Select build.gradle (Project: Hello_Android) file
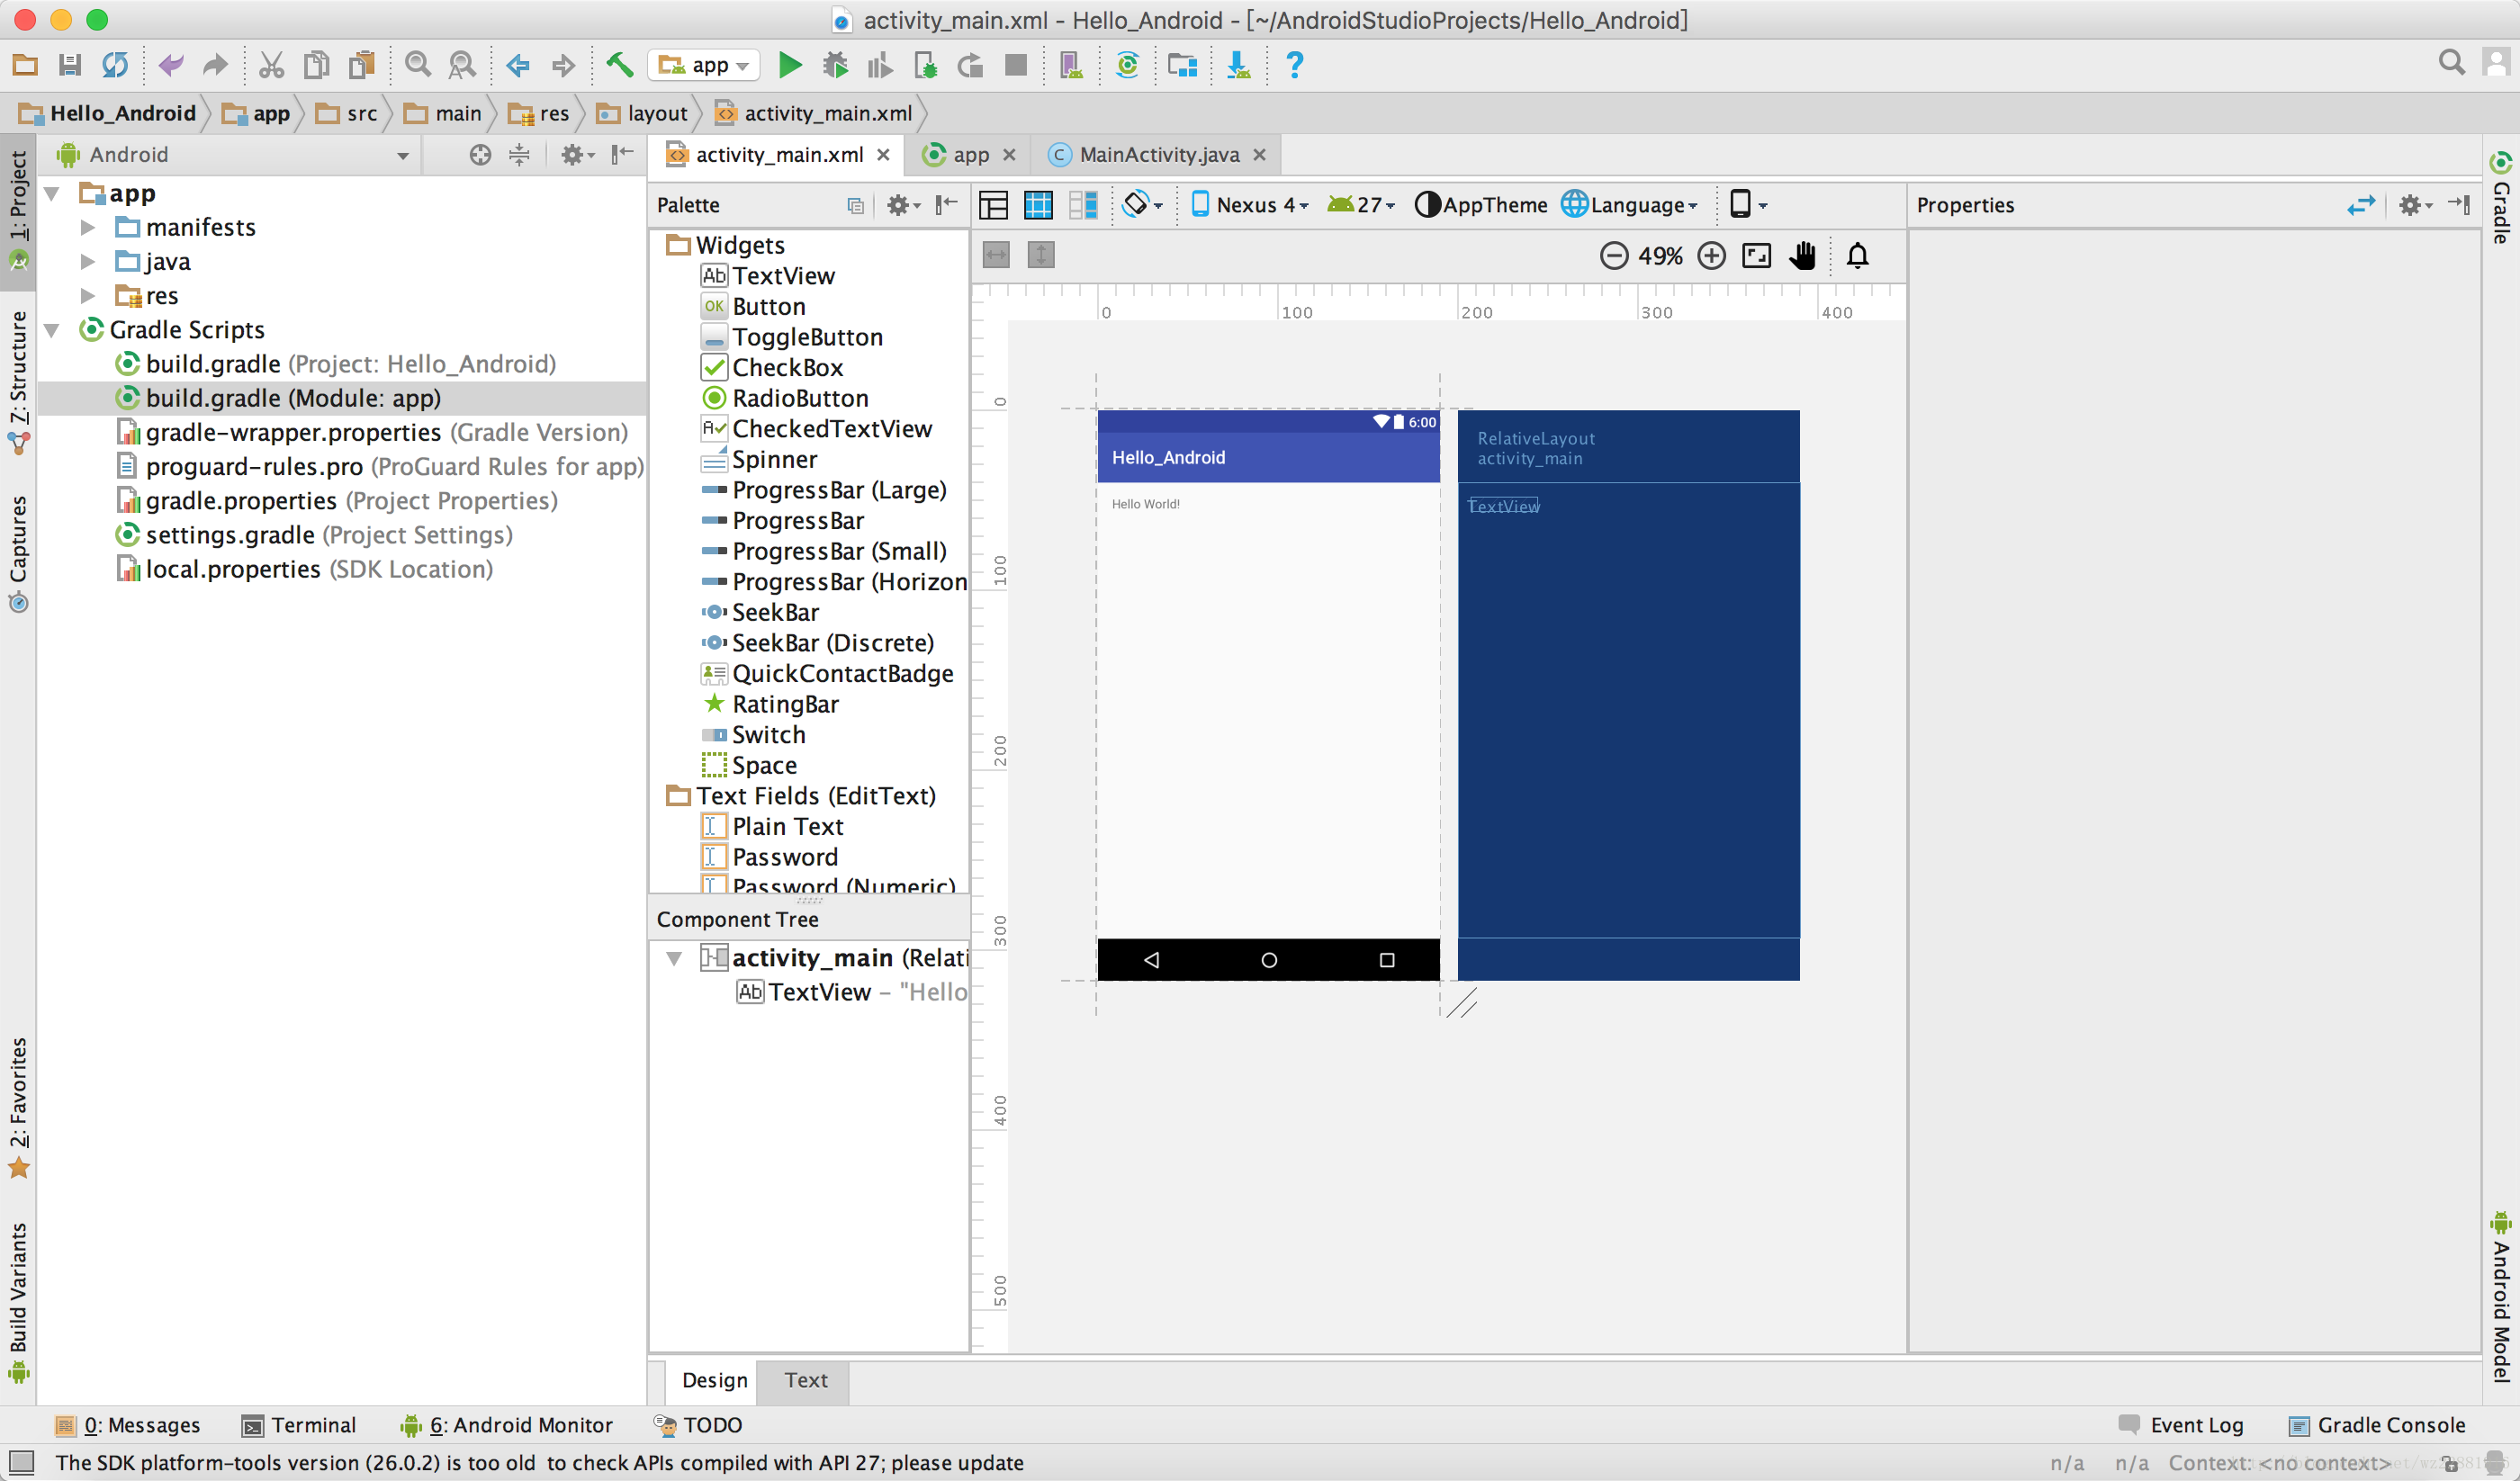The image size is (2520, 1481). [x=335, y=364]
